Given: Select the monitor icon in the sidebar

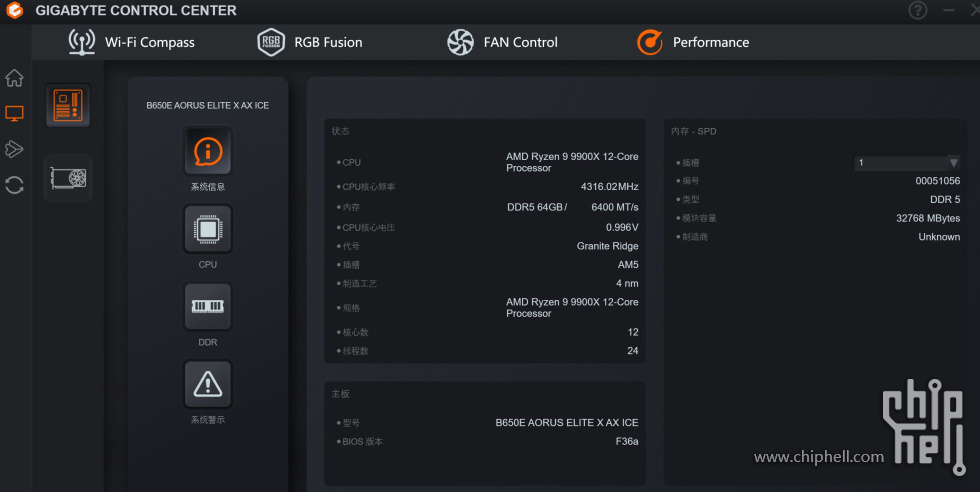Looking at the screenshot, I should [x=14, y=113].
